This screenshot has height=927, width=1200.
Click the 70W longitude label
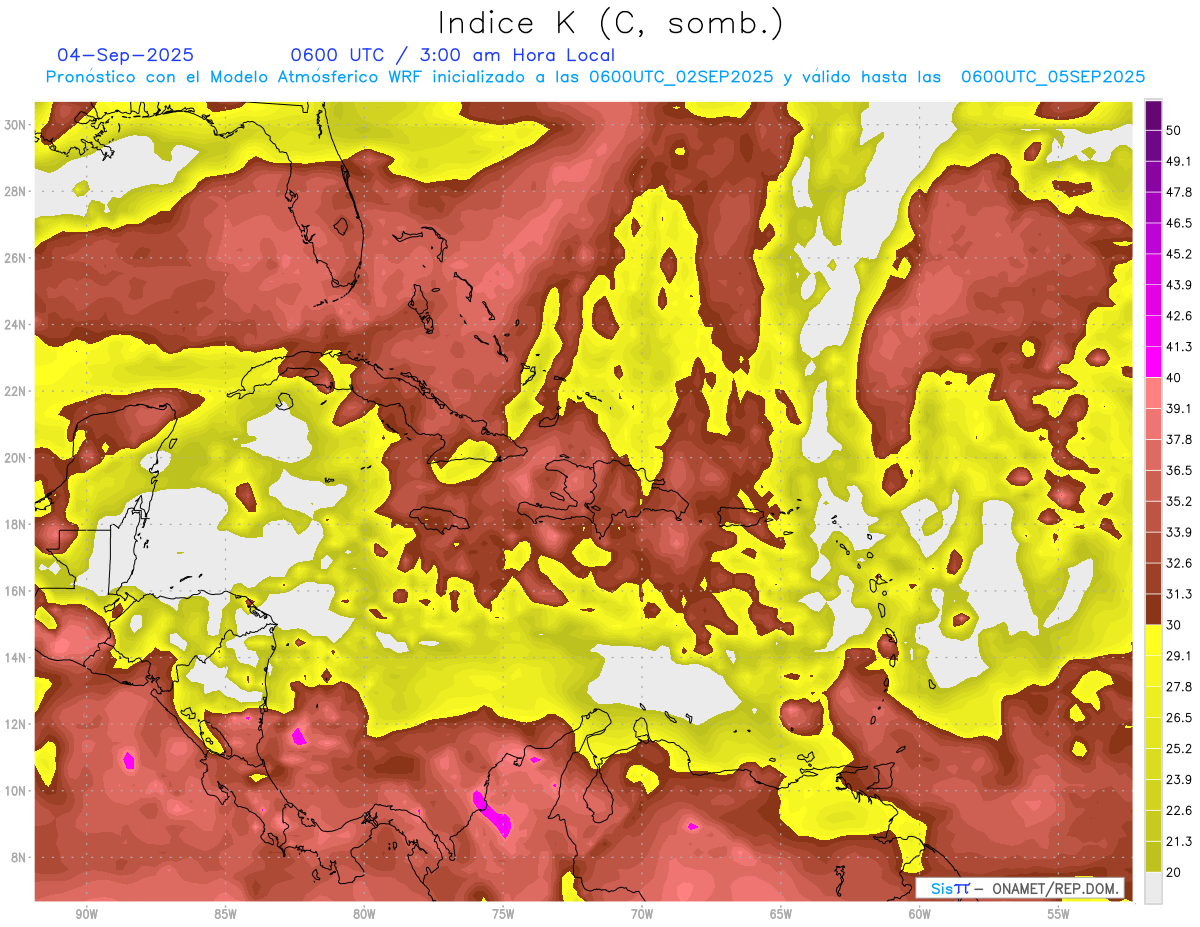pos(642,914)
